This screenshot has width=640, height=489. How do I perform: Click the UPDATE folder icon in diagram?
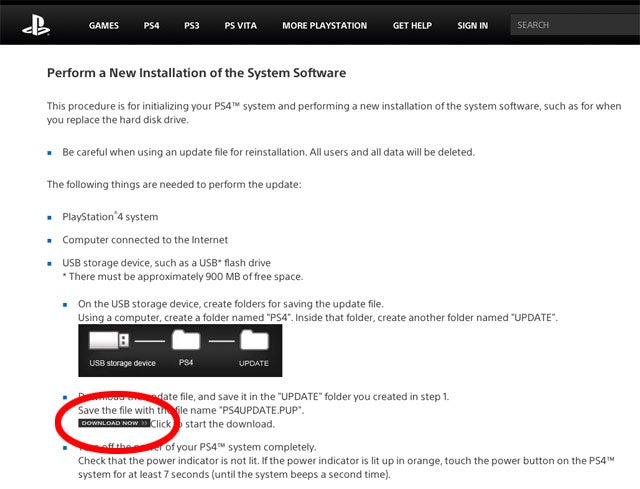pyautogui.click(x=254, y=340)
